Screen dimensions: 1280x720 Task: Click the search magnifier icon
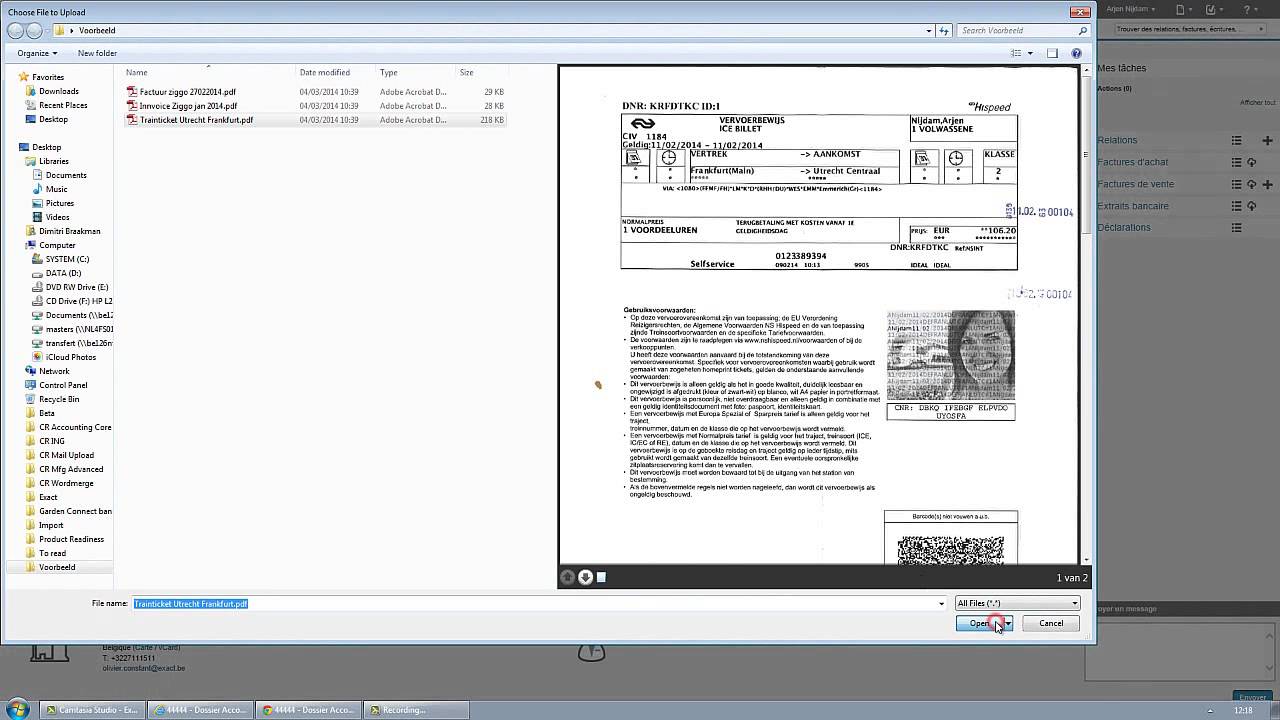tap(1083, 31)
